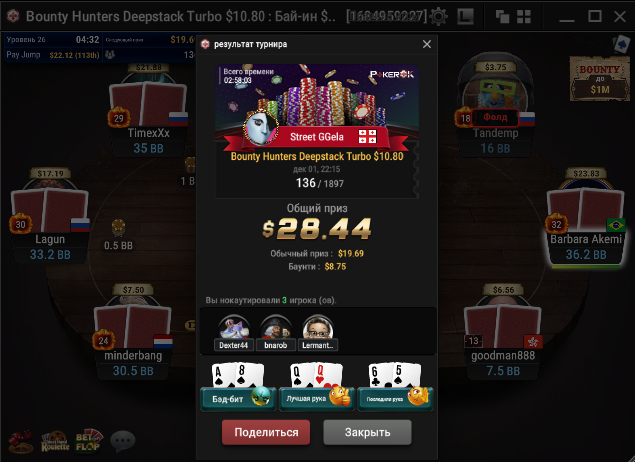Image resolution: width=635 pixels, height=462 pixels.
Task: Select player Barbara Akemi's seat
Action: 586,221
